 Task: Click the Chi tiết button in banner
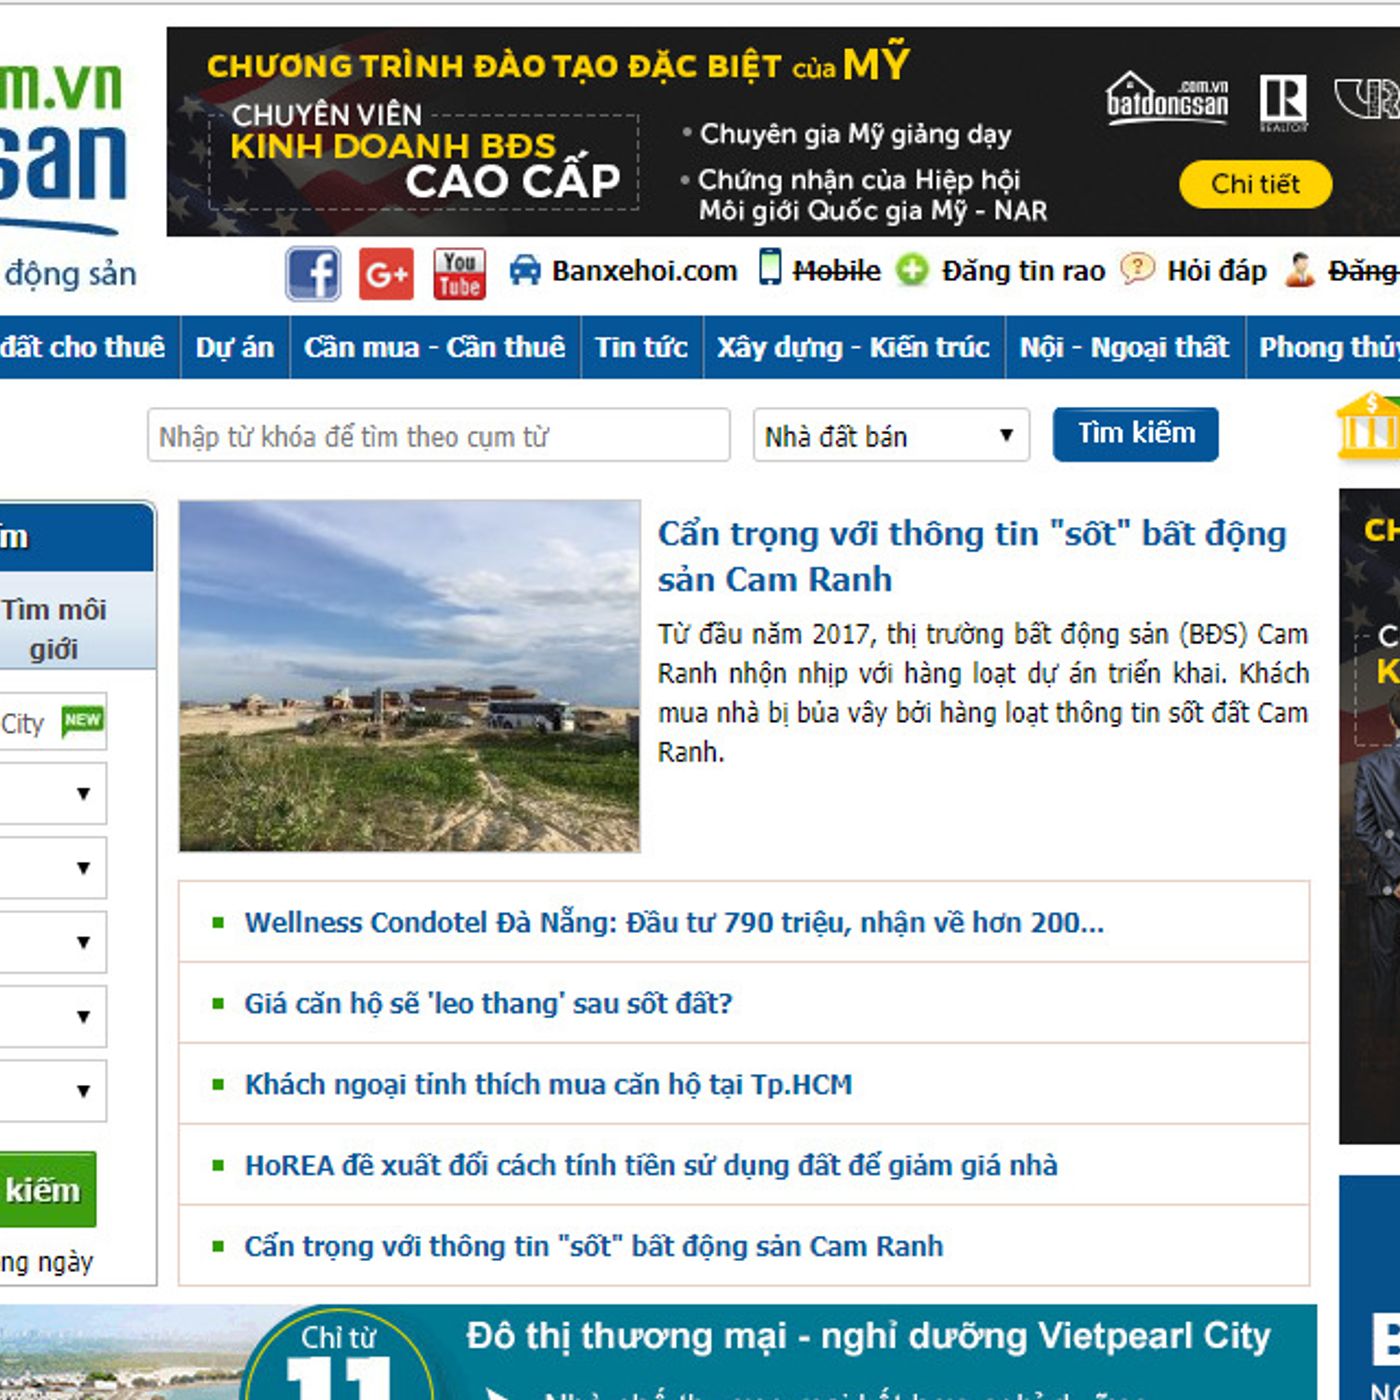(1255, 184)
